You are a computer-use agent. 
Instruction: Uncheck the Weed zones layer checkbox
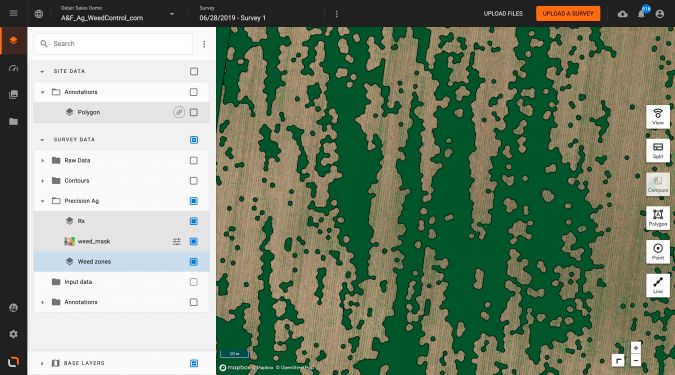(x=194, y=262)
